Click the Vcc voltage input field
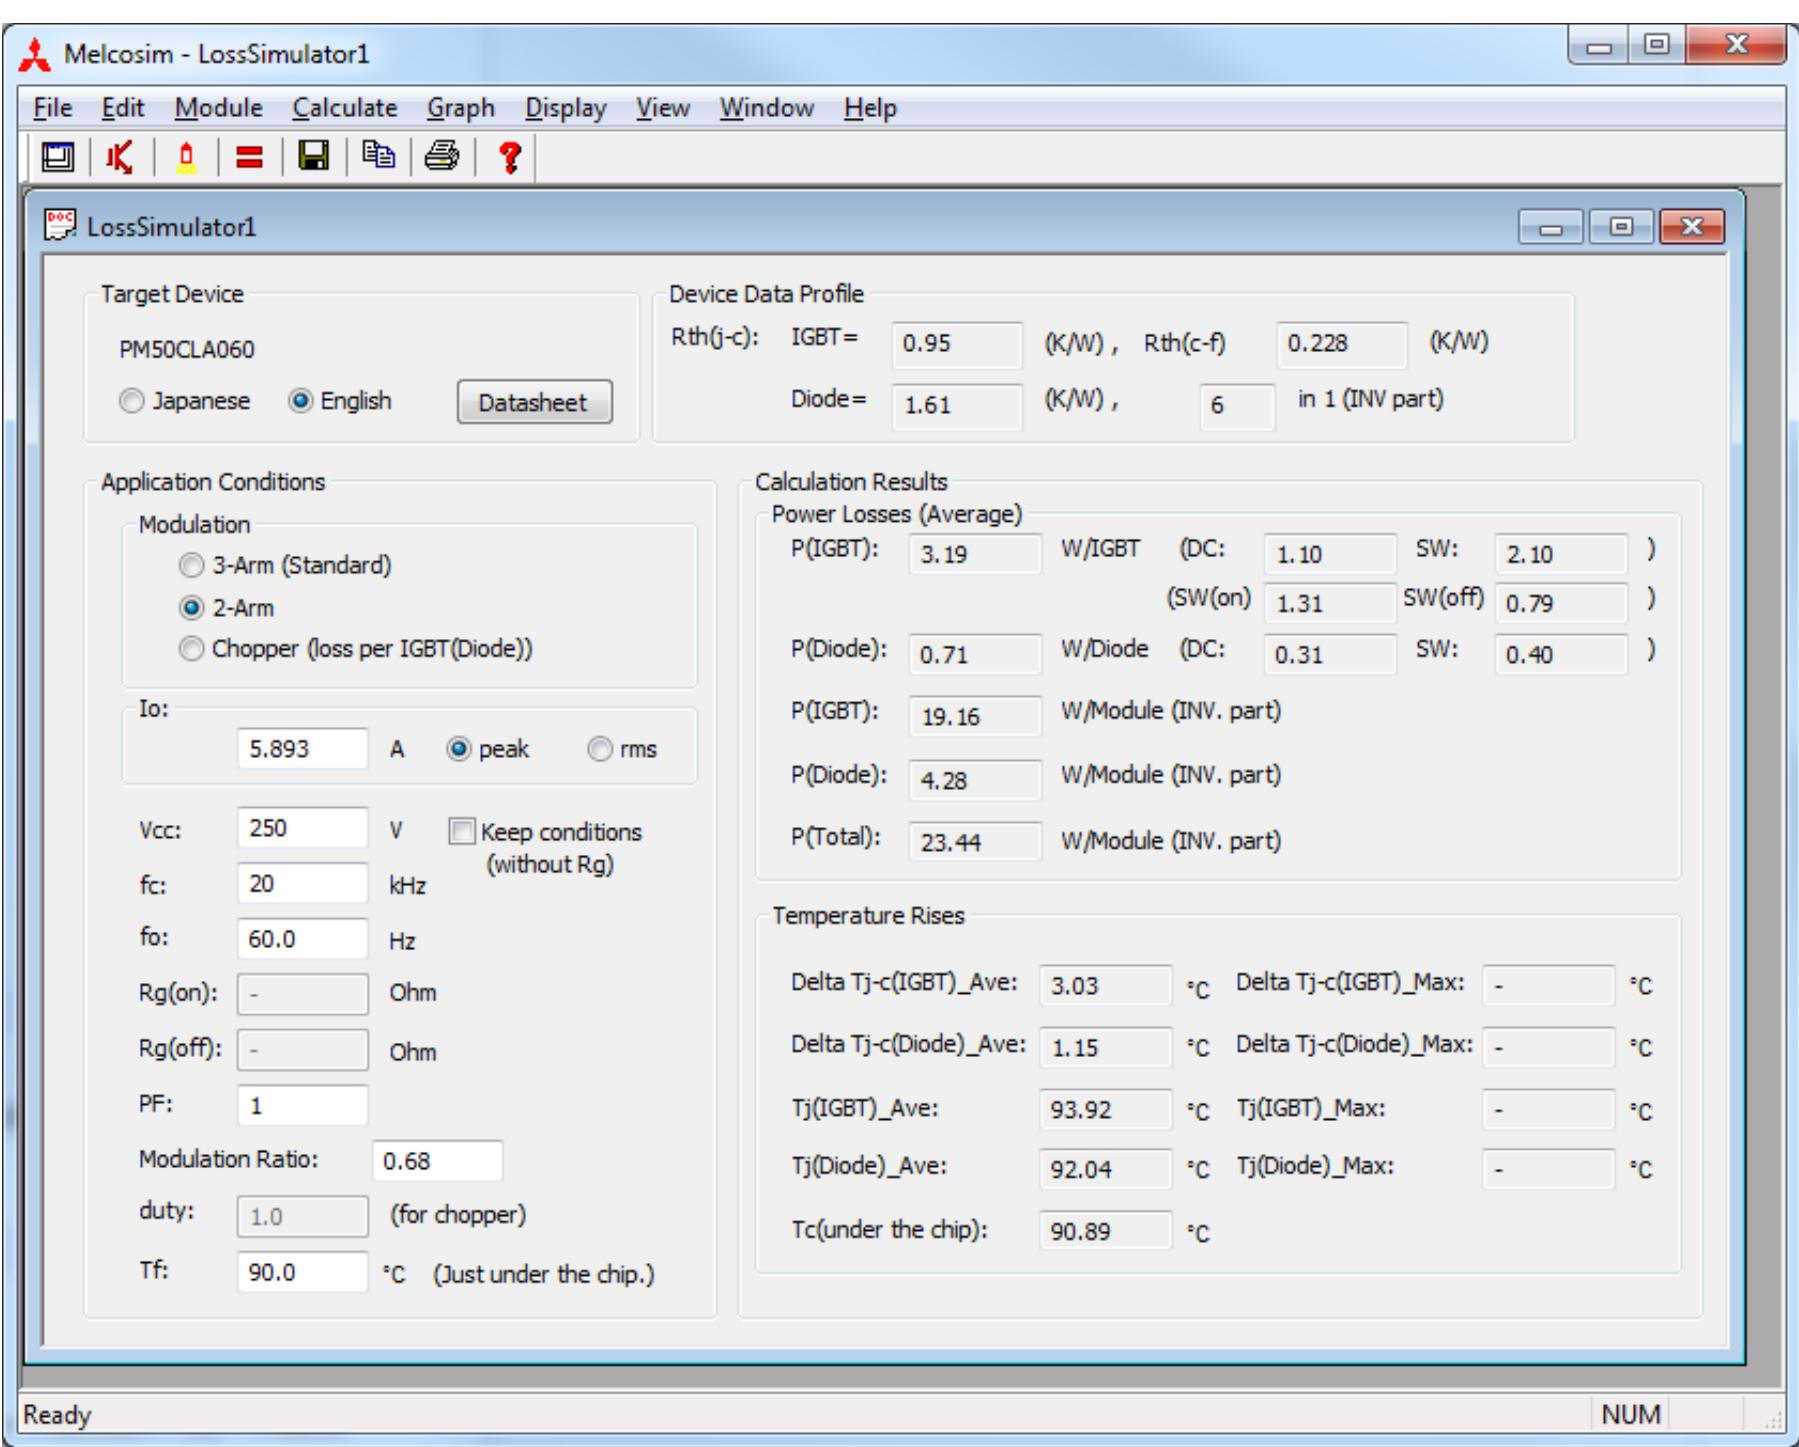 click(x=302, y=828)
